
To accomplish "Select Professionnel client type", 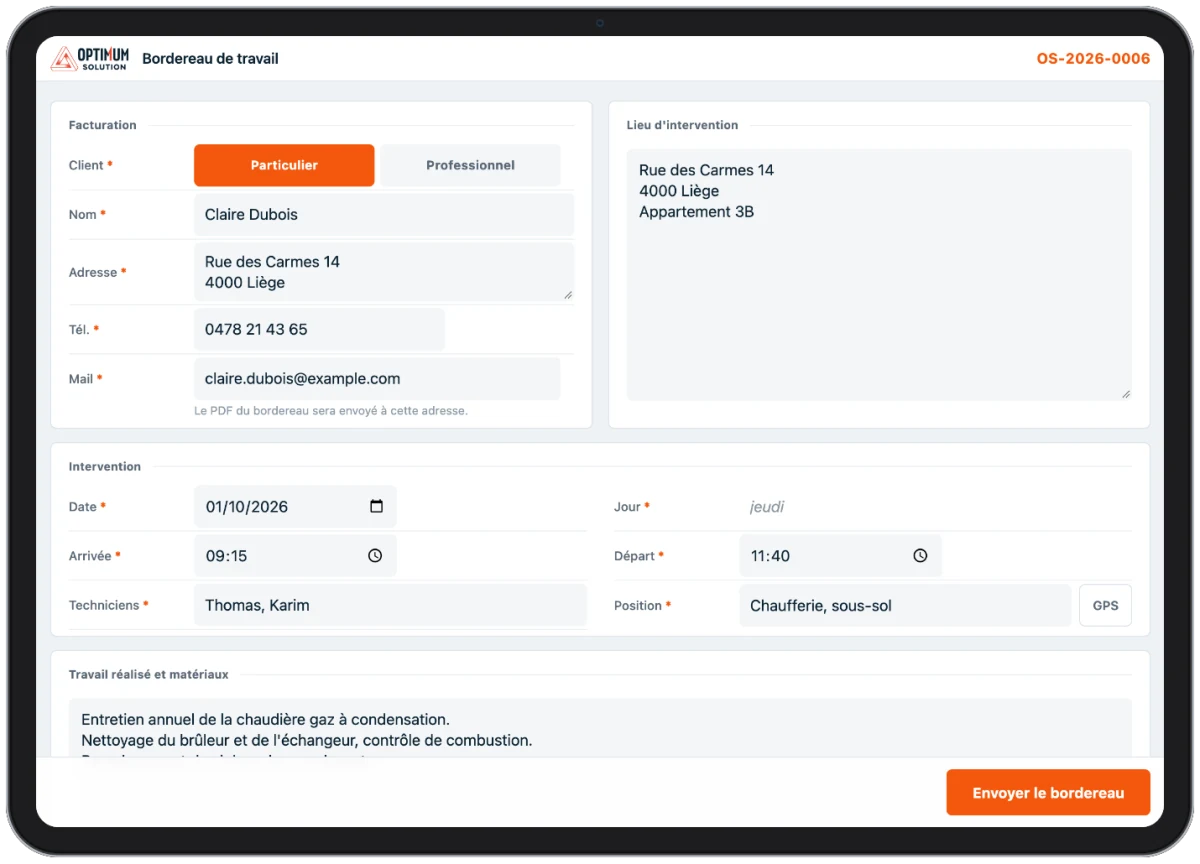I will coord(470,165).
